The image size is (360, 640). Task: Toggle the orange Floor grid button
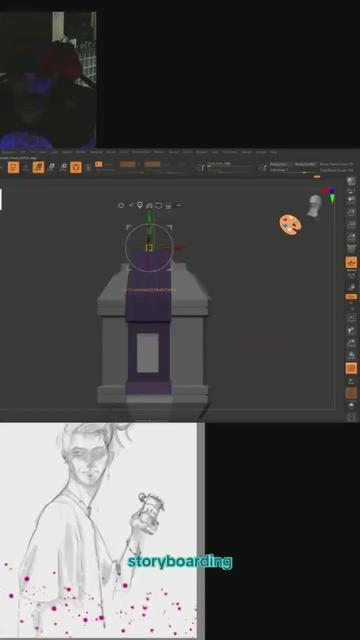point(351,262)
